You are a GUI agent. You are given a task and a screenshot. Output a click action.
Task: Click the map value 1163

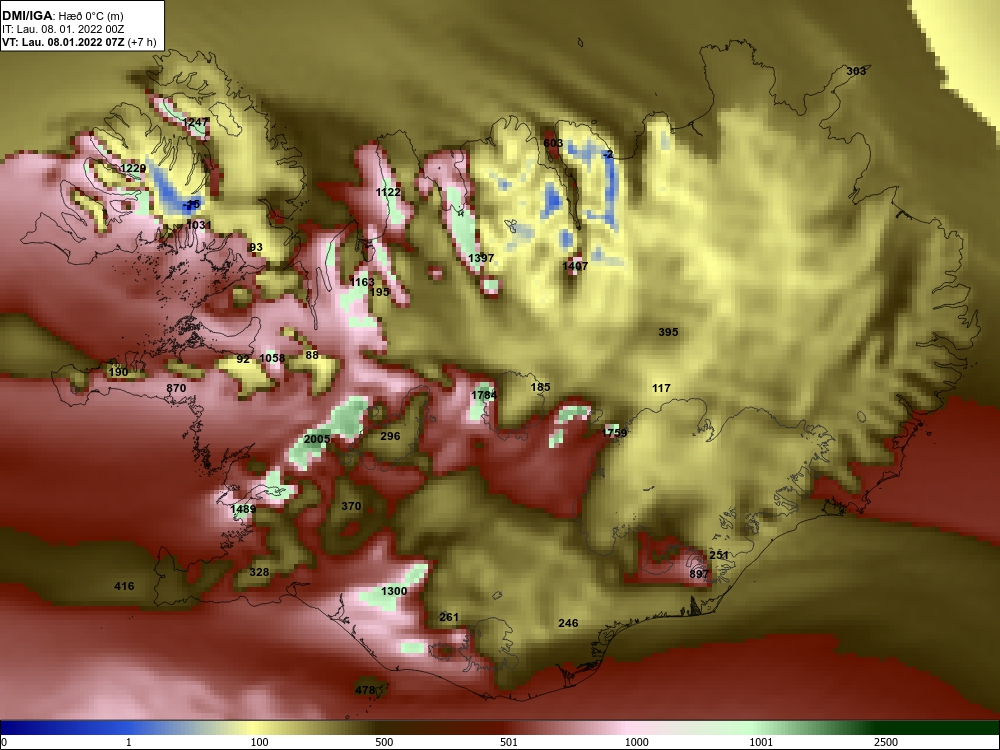(x=362, y=282)
